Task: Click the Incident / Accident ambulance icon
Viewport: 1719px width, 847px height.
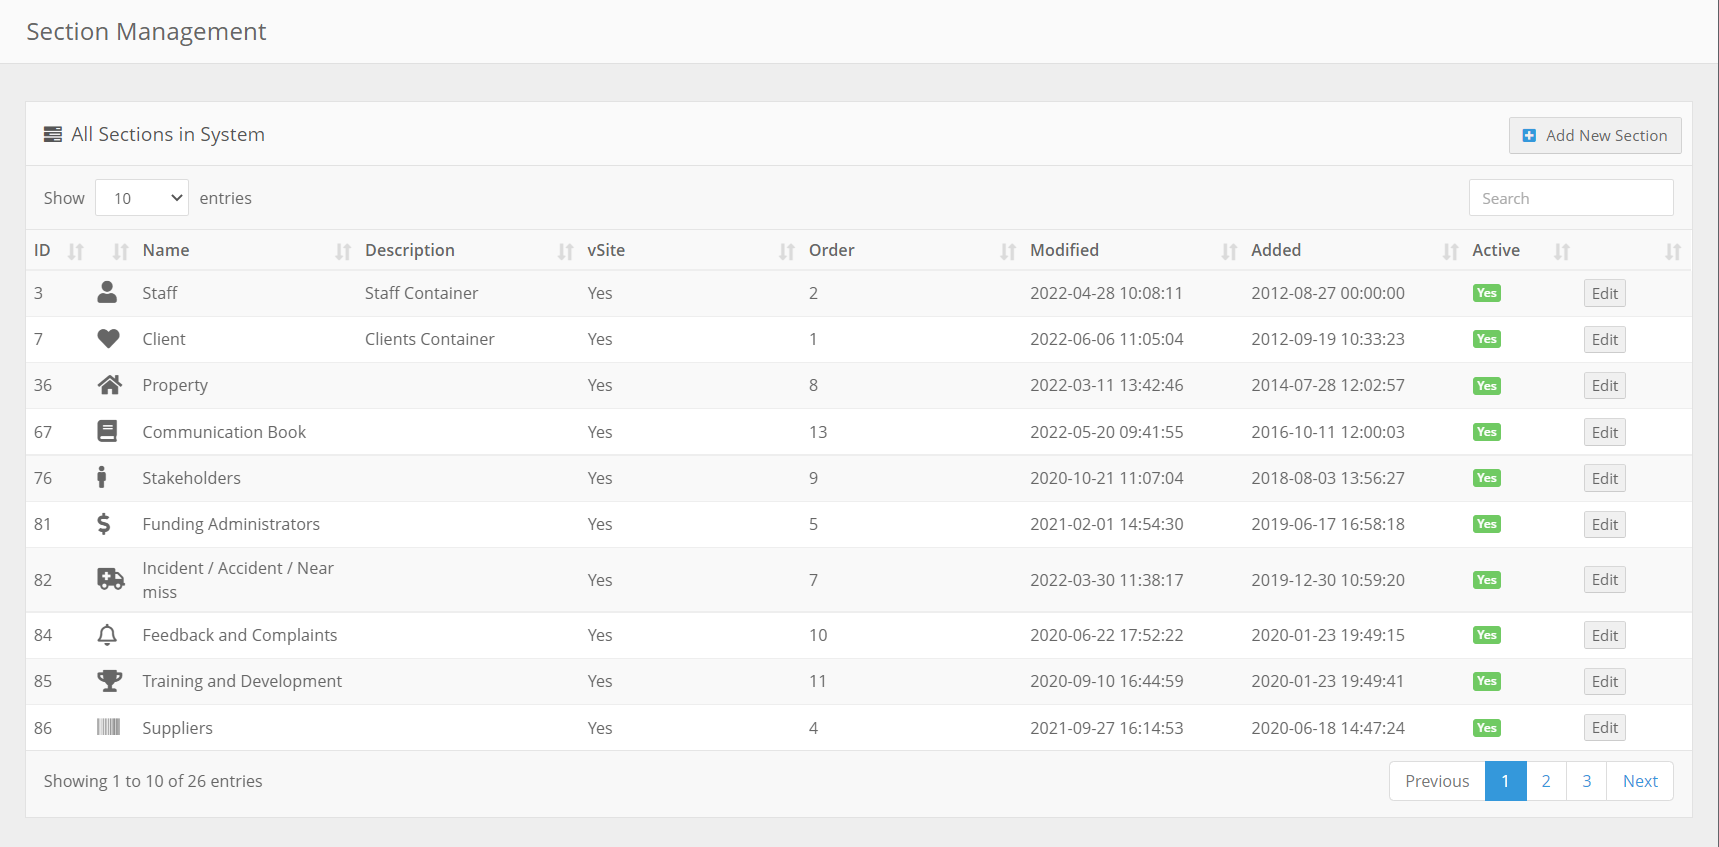Action: tap(110, 579)
